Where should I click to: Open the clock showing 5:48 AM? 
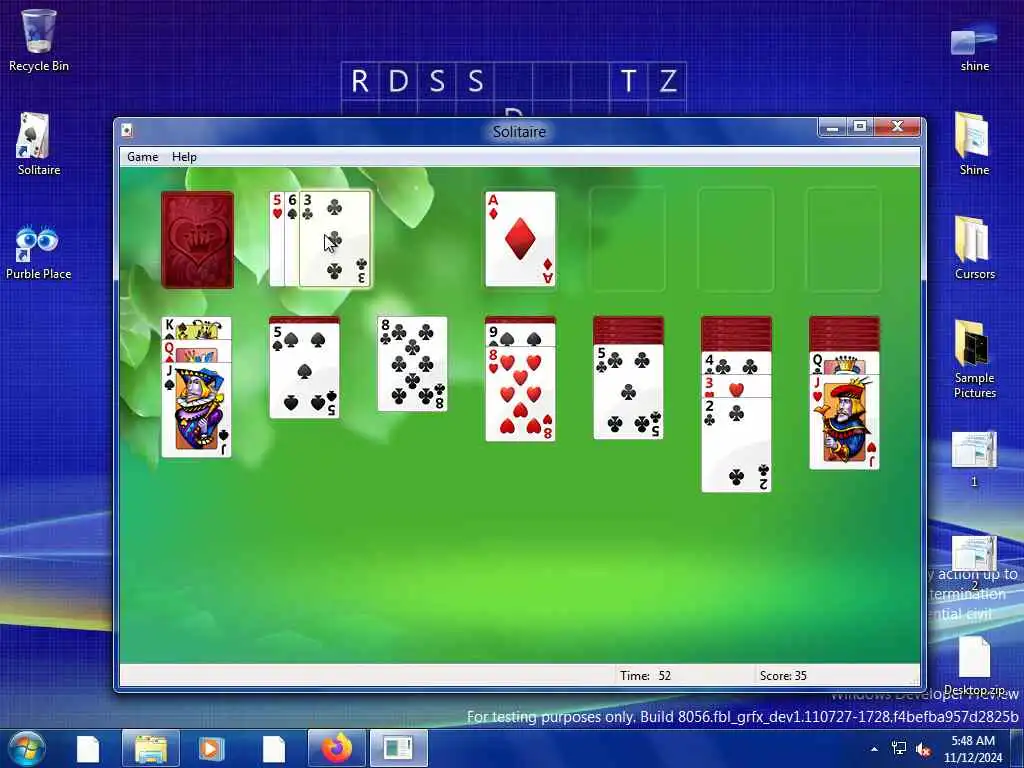click(973, 748)
